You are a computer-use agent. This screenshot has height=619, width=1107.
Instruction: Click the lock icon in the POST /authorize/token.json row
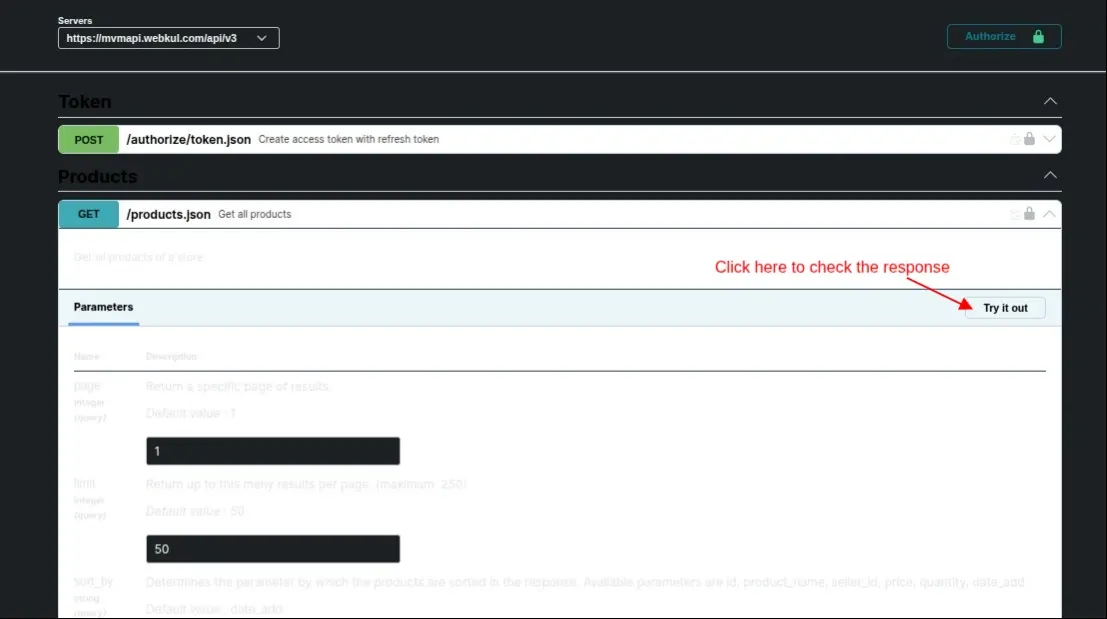[1029, 139]
